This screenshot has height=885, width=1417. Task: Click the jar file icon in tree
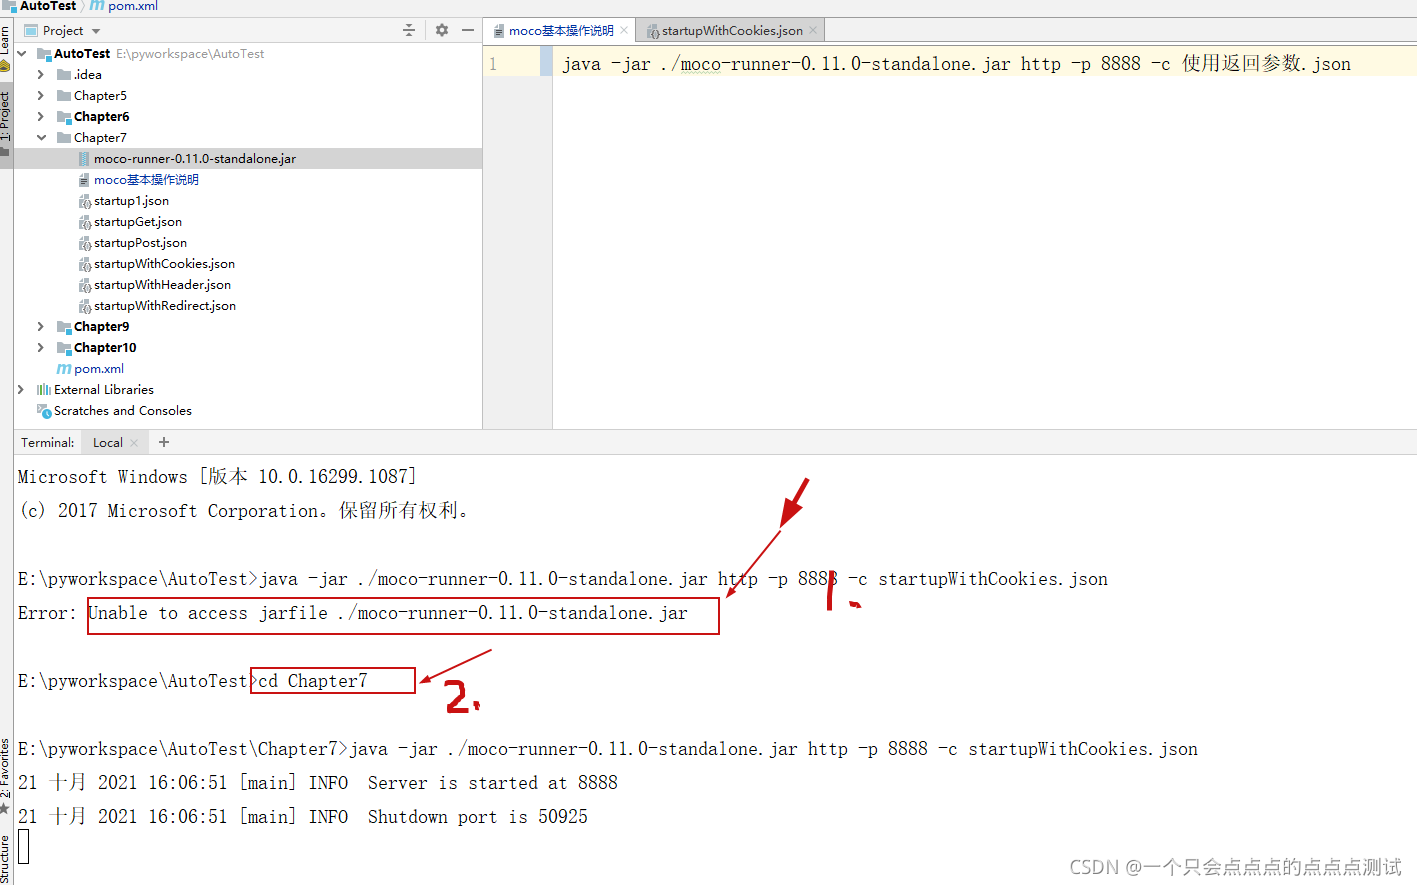click(x=84, y=158)
